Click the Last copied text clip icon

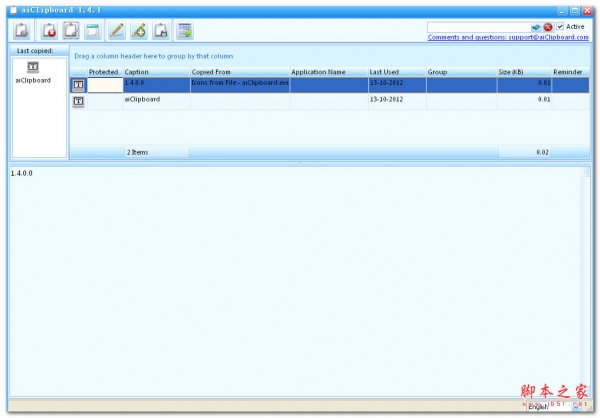[x=33, y=67]
